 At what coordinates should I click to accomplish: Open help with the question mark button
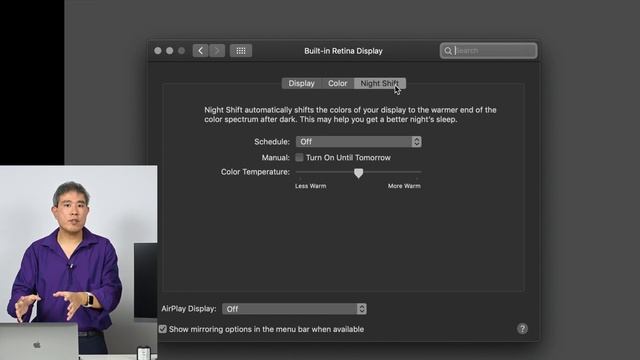(522, 329)
